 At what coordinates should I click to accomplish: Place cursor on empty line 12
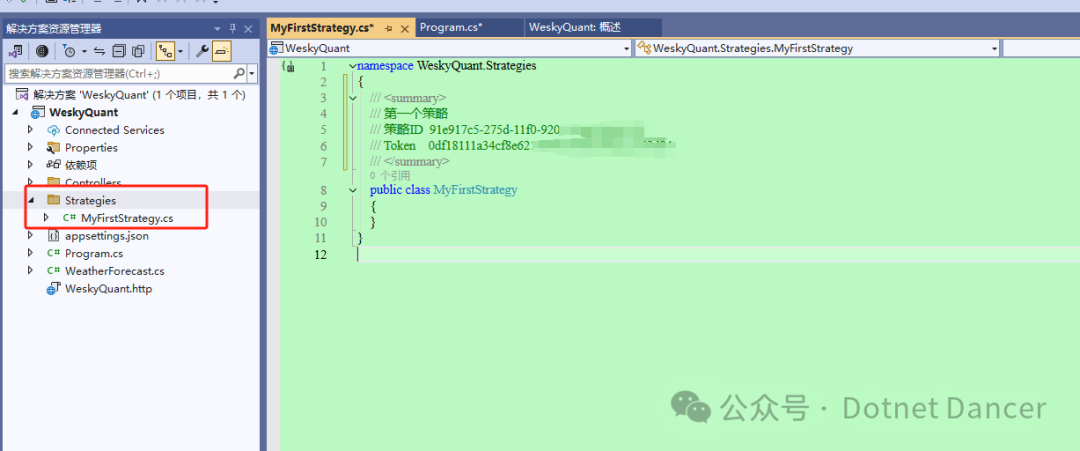tap(718, 255)
